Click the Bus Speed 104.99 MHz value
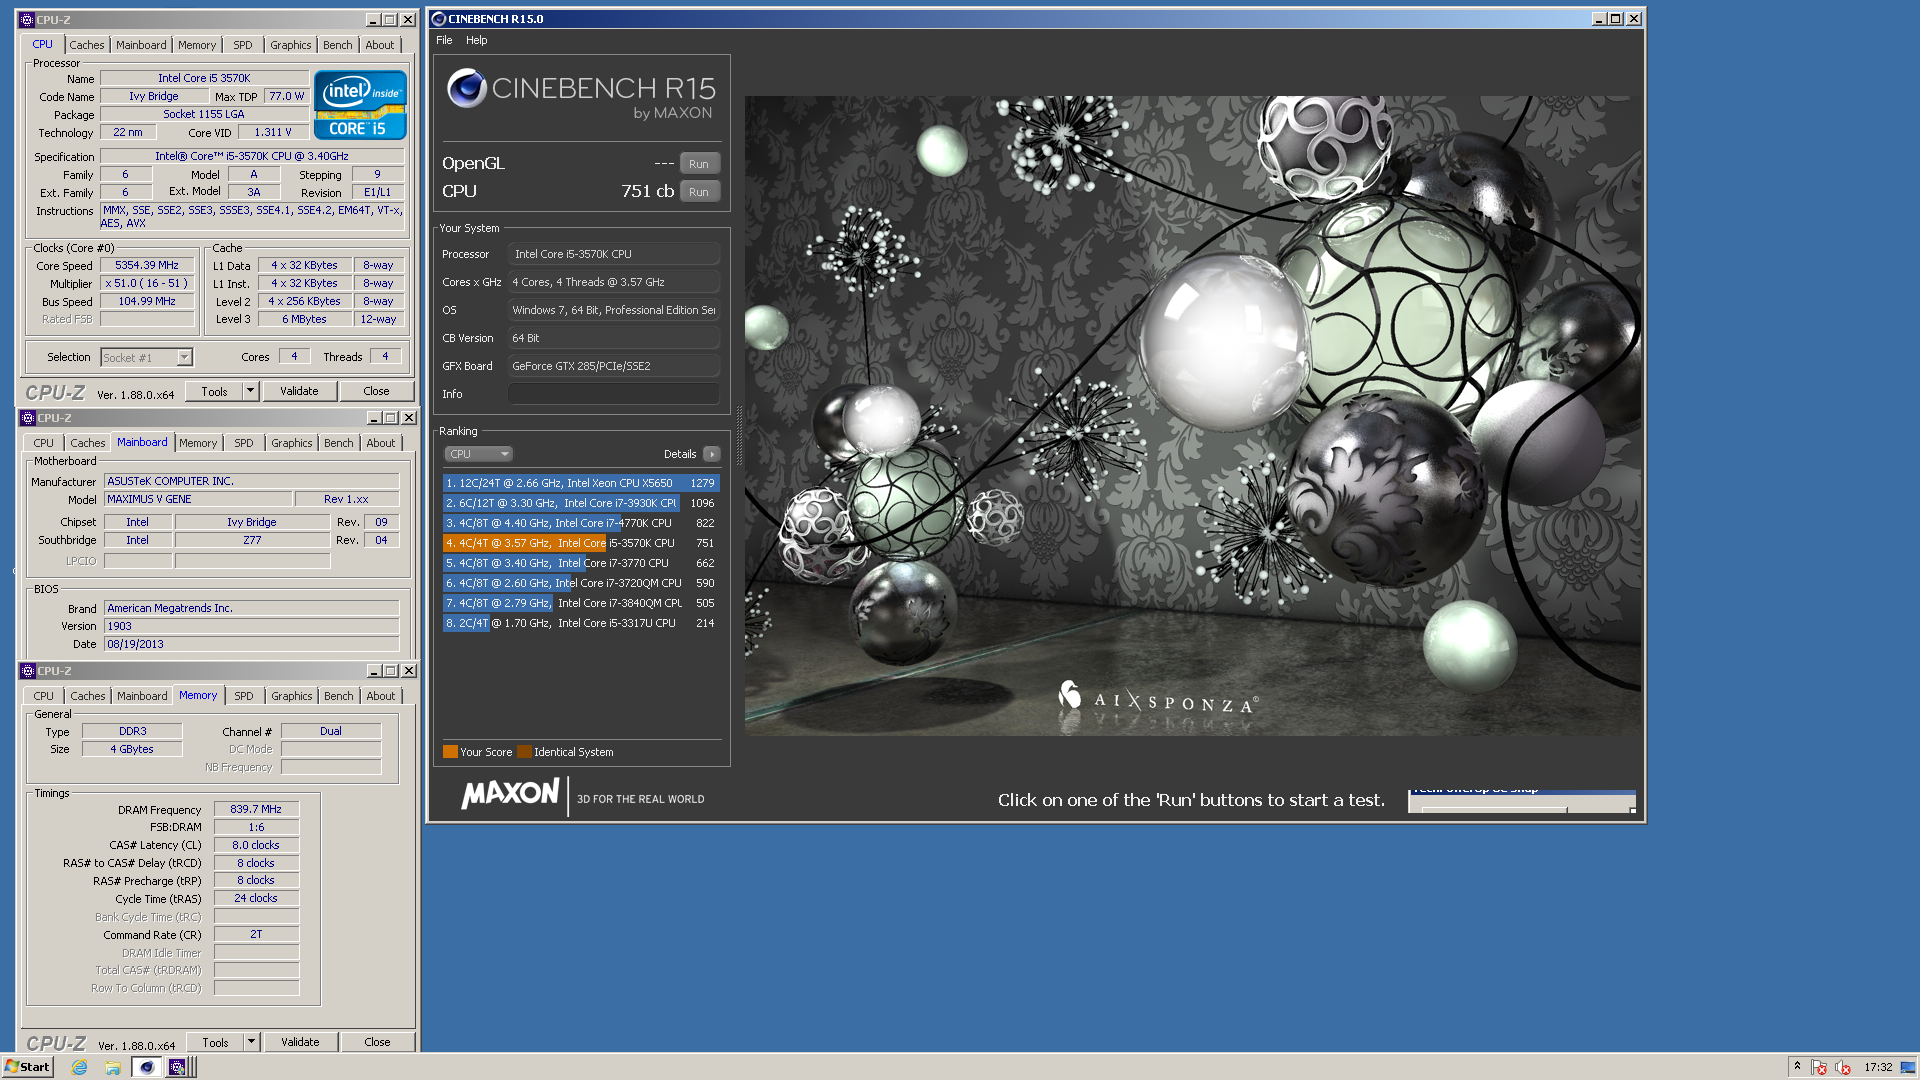 point(147,302)
